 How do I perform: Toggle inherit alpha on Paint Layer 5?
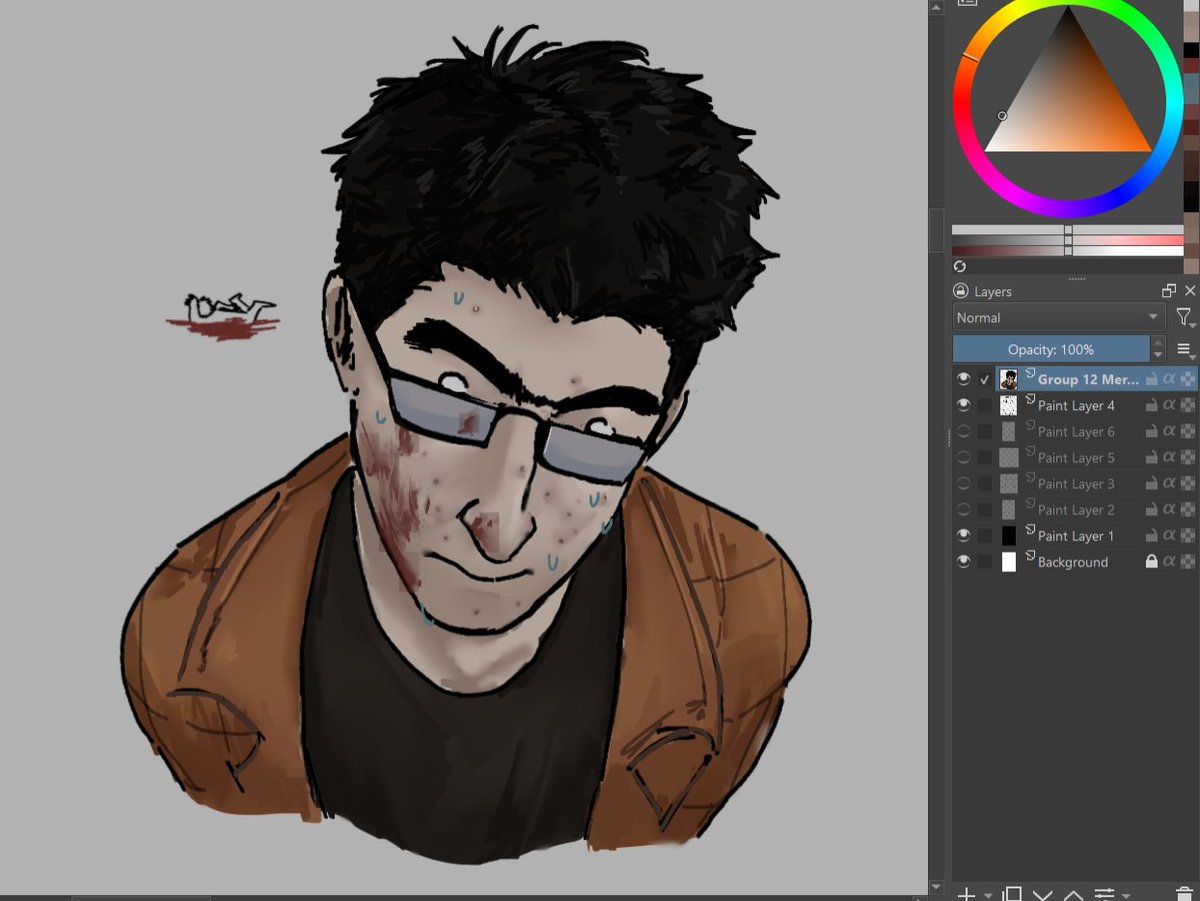pyautogui.click(x=1169, y=457)
